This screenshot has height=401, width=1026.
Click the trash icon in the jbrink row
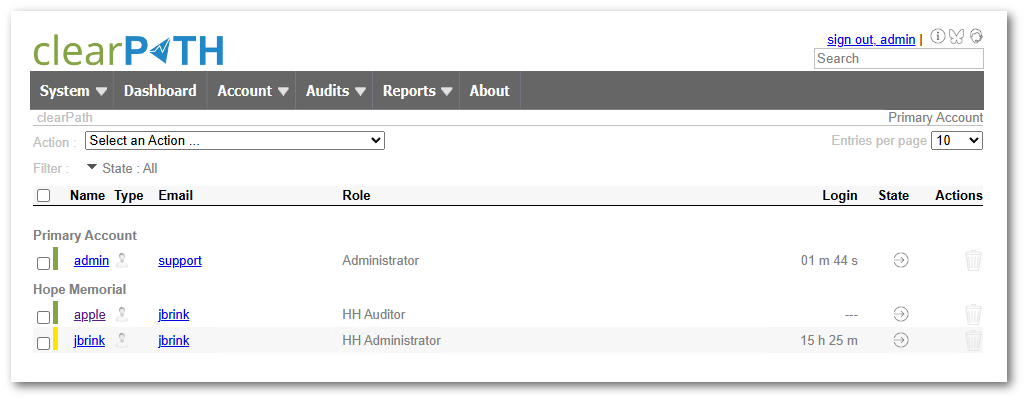[x=973, y=340]
